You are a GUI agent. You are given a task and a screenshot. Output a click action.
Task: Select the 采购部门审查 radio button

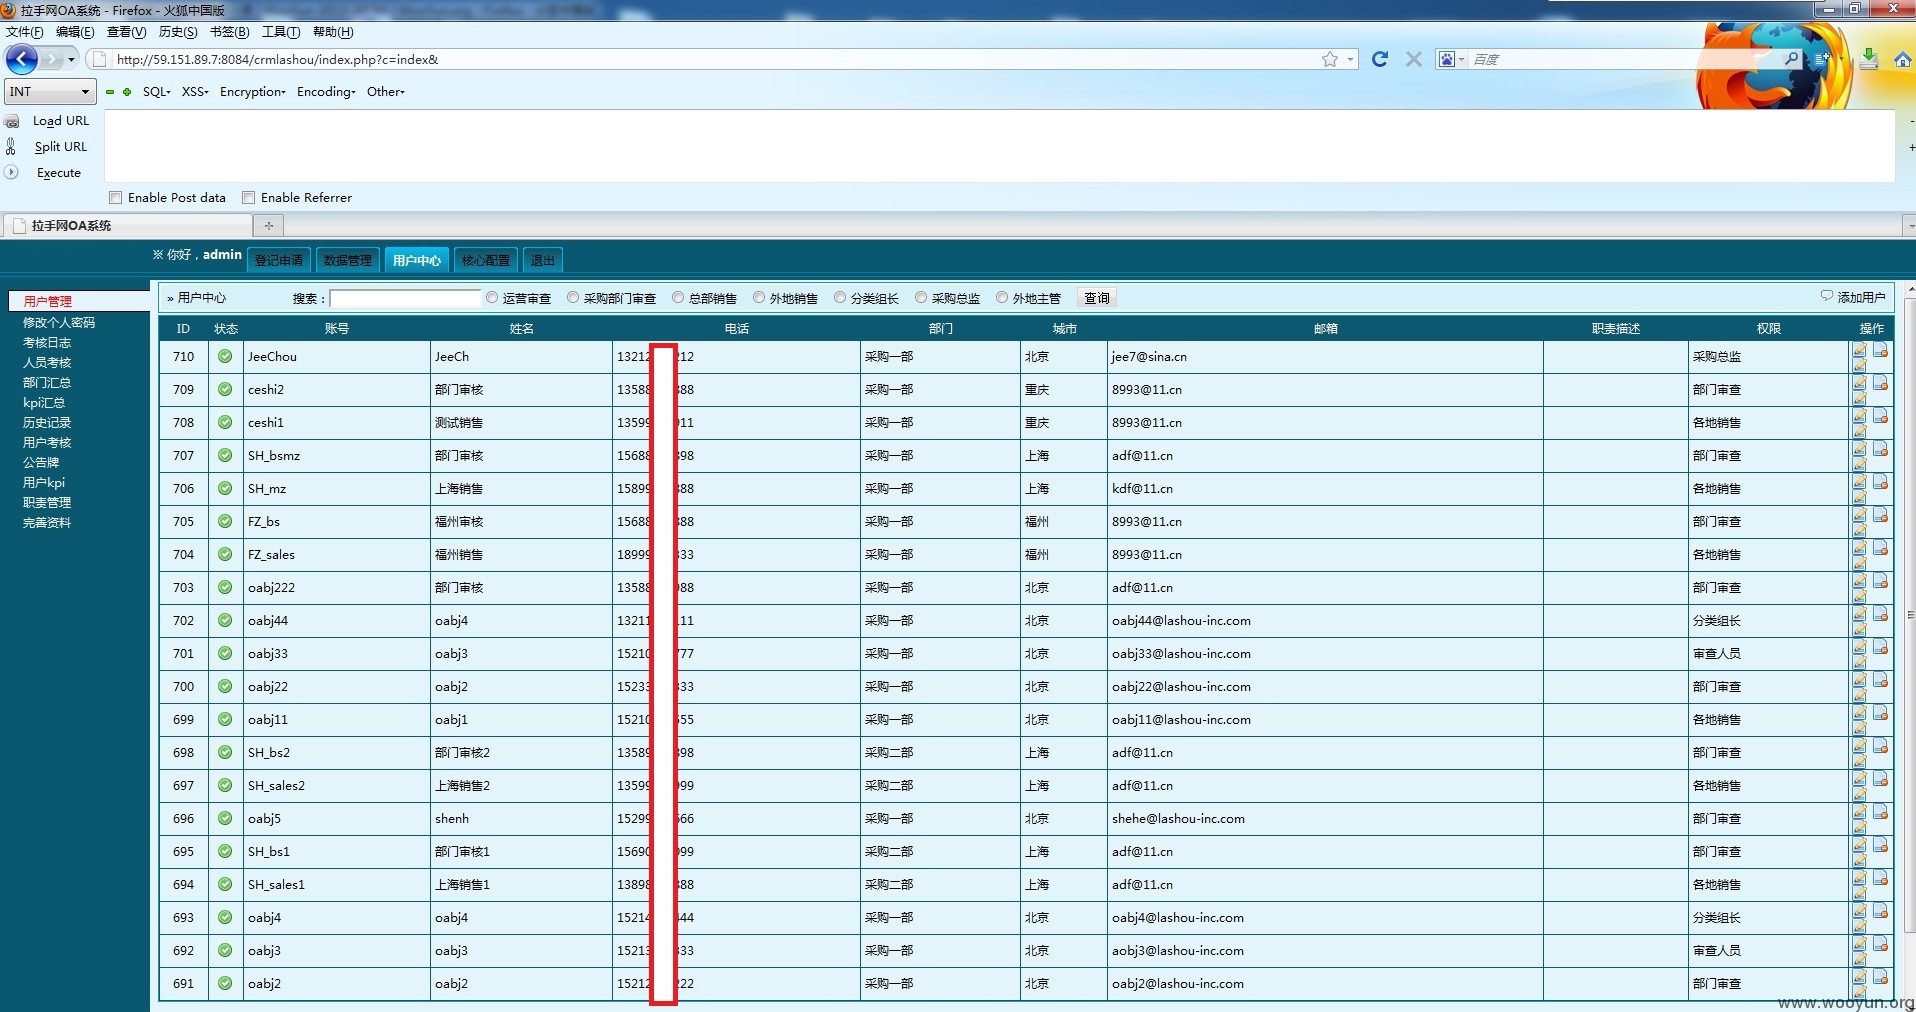click(x=573, y=297)
